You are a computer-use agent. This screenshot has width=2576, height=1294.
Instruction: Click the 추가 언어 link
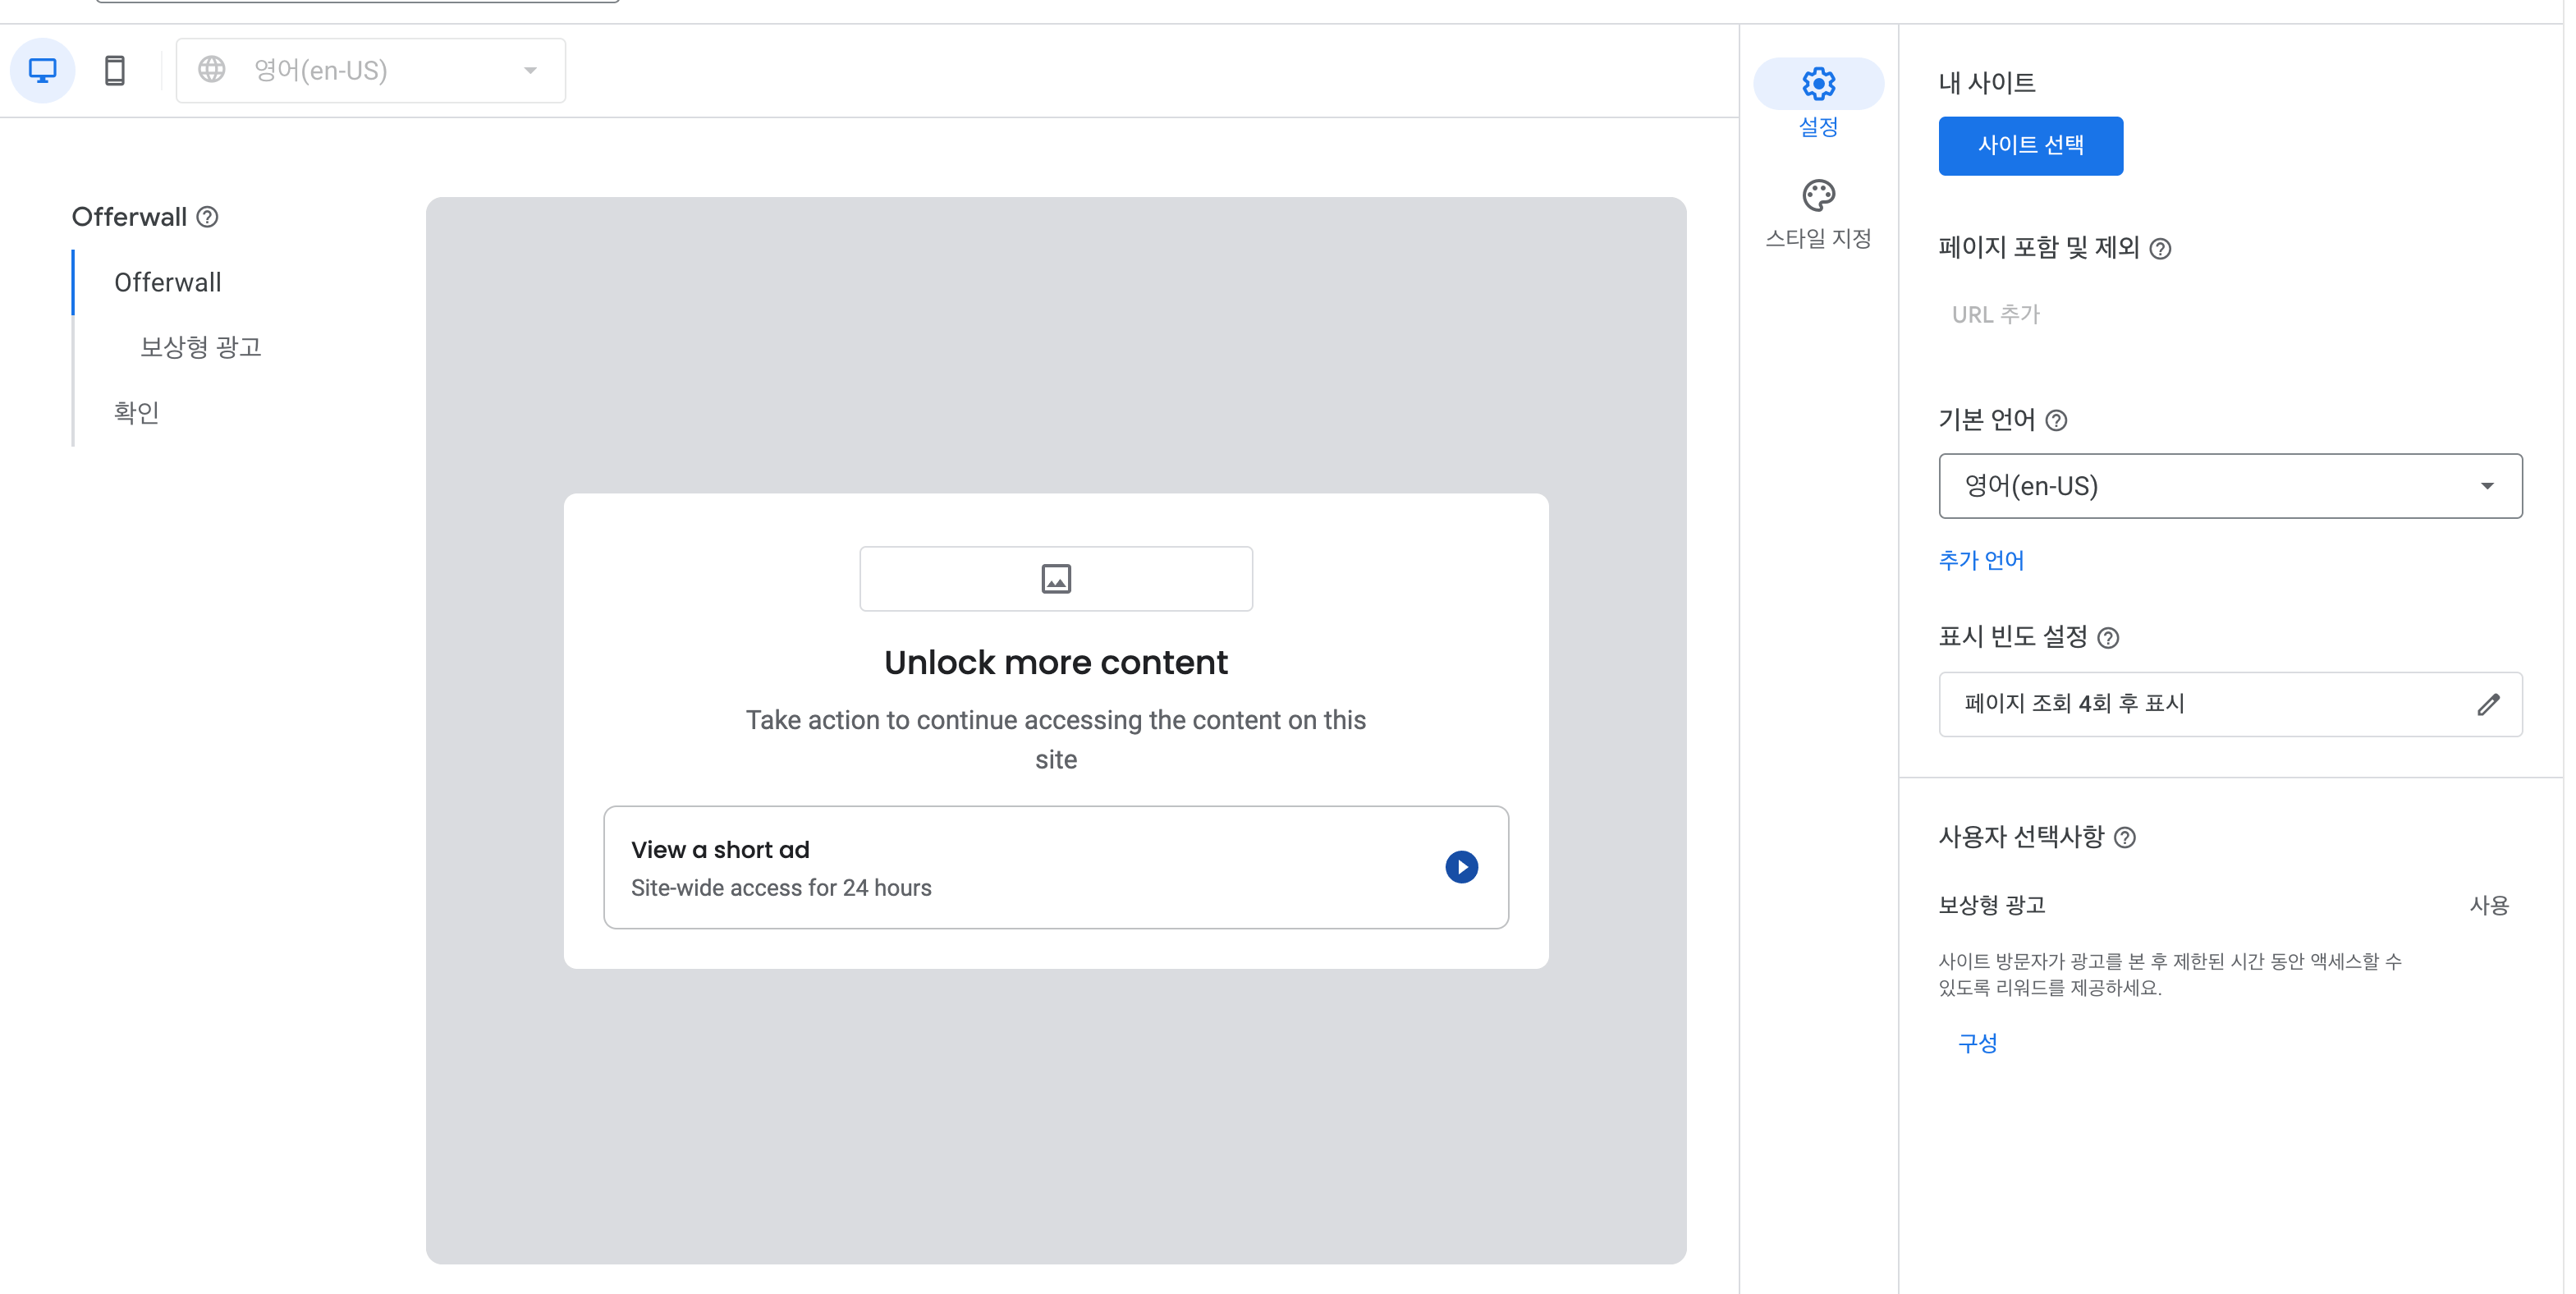point(1980,561)
